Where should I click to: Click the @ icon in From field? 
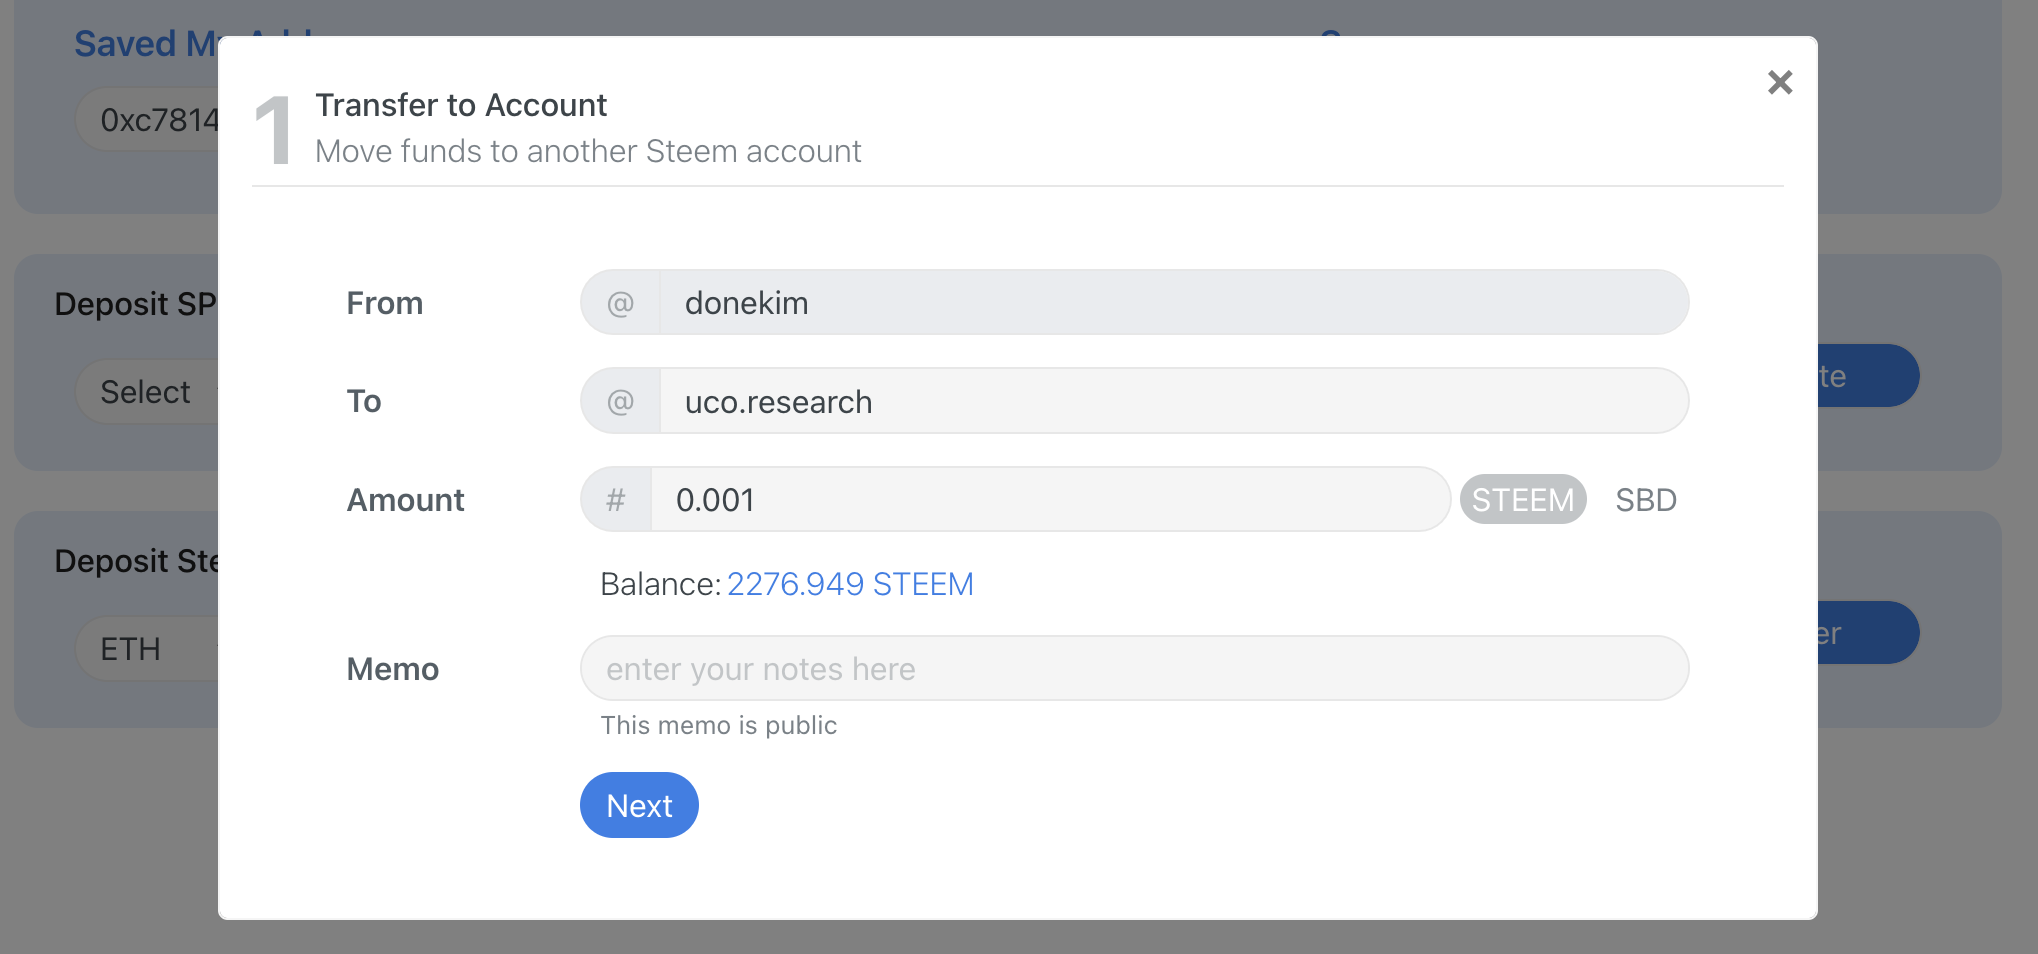click(x=620, y=303)
